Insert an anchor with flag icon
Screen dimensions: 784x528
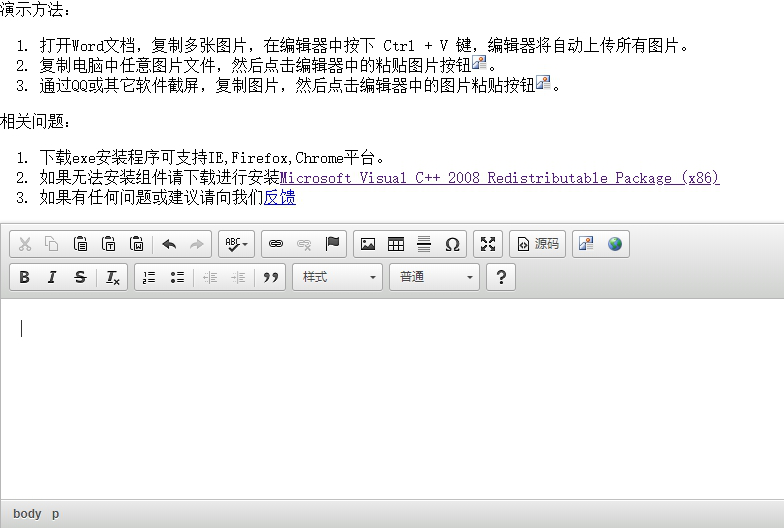click(332, 244)
